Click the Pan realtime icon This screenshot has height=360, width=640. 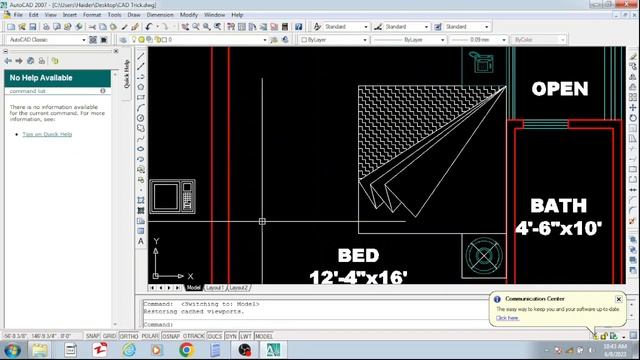[x=185, y=27]
